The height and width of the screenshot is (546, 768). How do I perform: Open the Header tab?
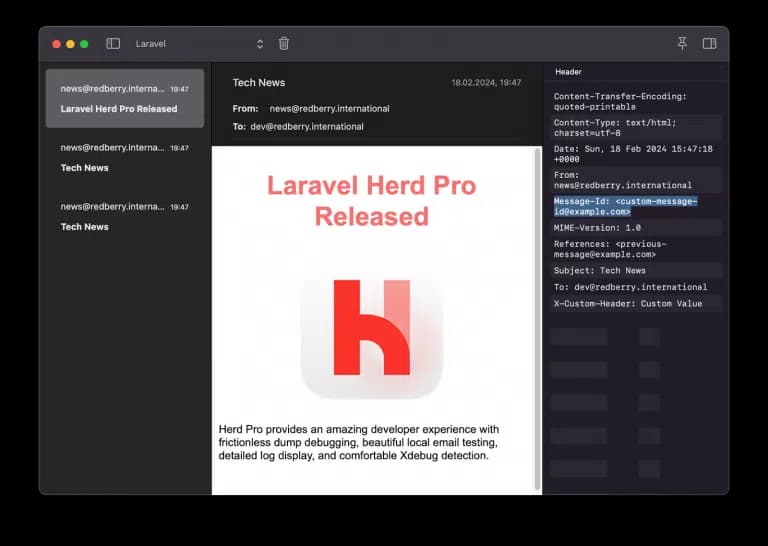point(568,72)
